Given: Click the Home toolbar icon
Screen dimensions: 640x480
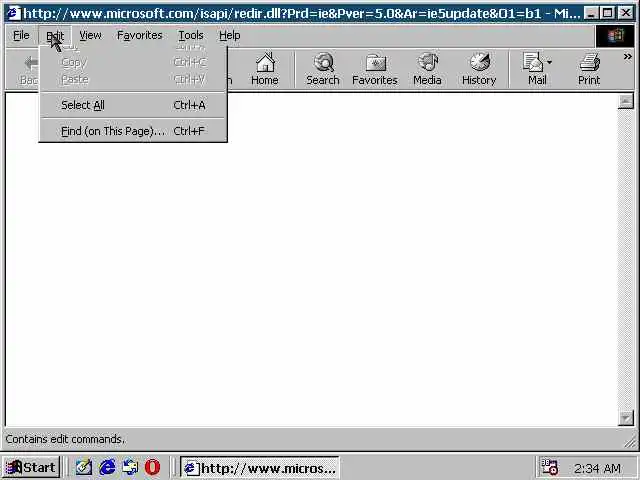Looking at the screenshot, I should (265, 69).
